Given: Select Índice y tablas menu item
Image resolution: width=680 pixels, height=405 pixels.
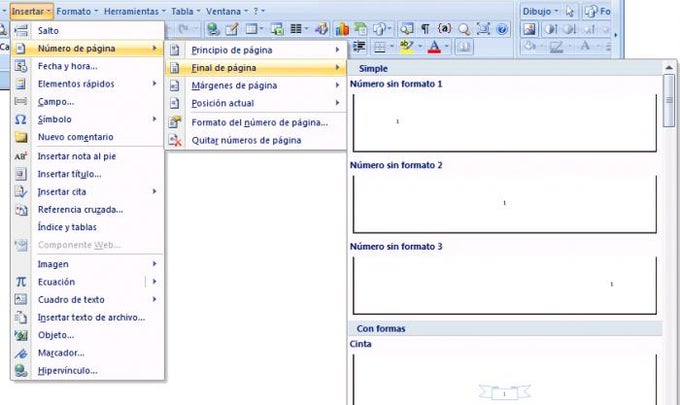Looking at the screenshot, I should tap(87, 227).
